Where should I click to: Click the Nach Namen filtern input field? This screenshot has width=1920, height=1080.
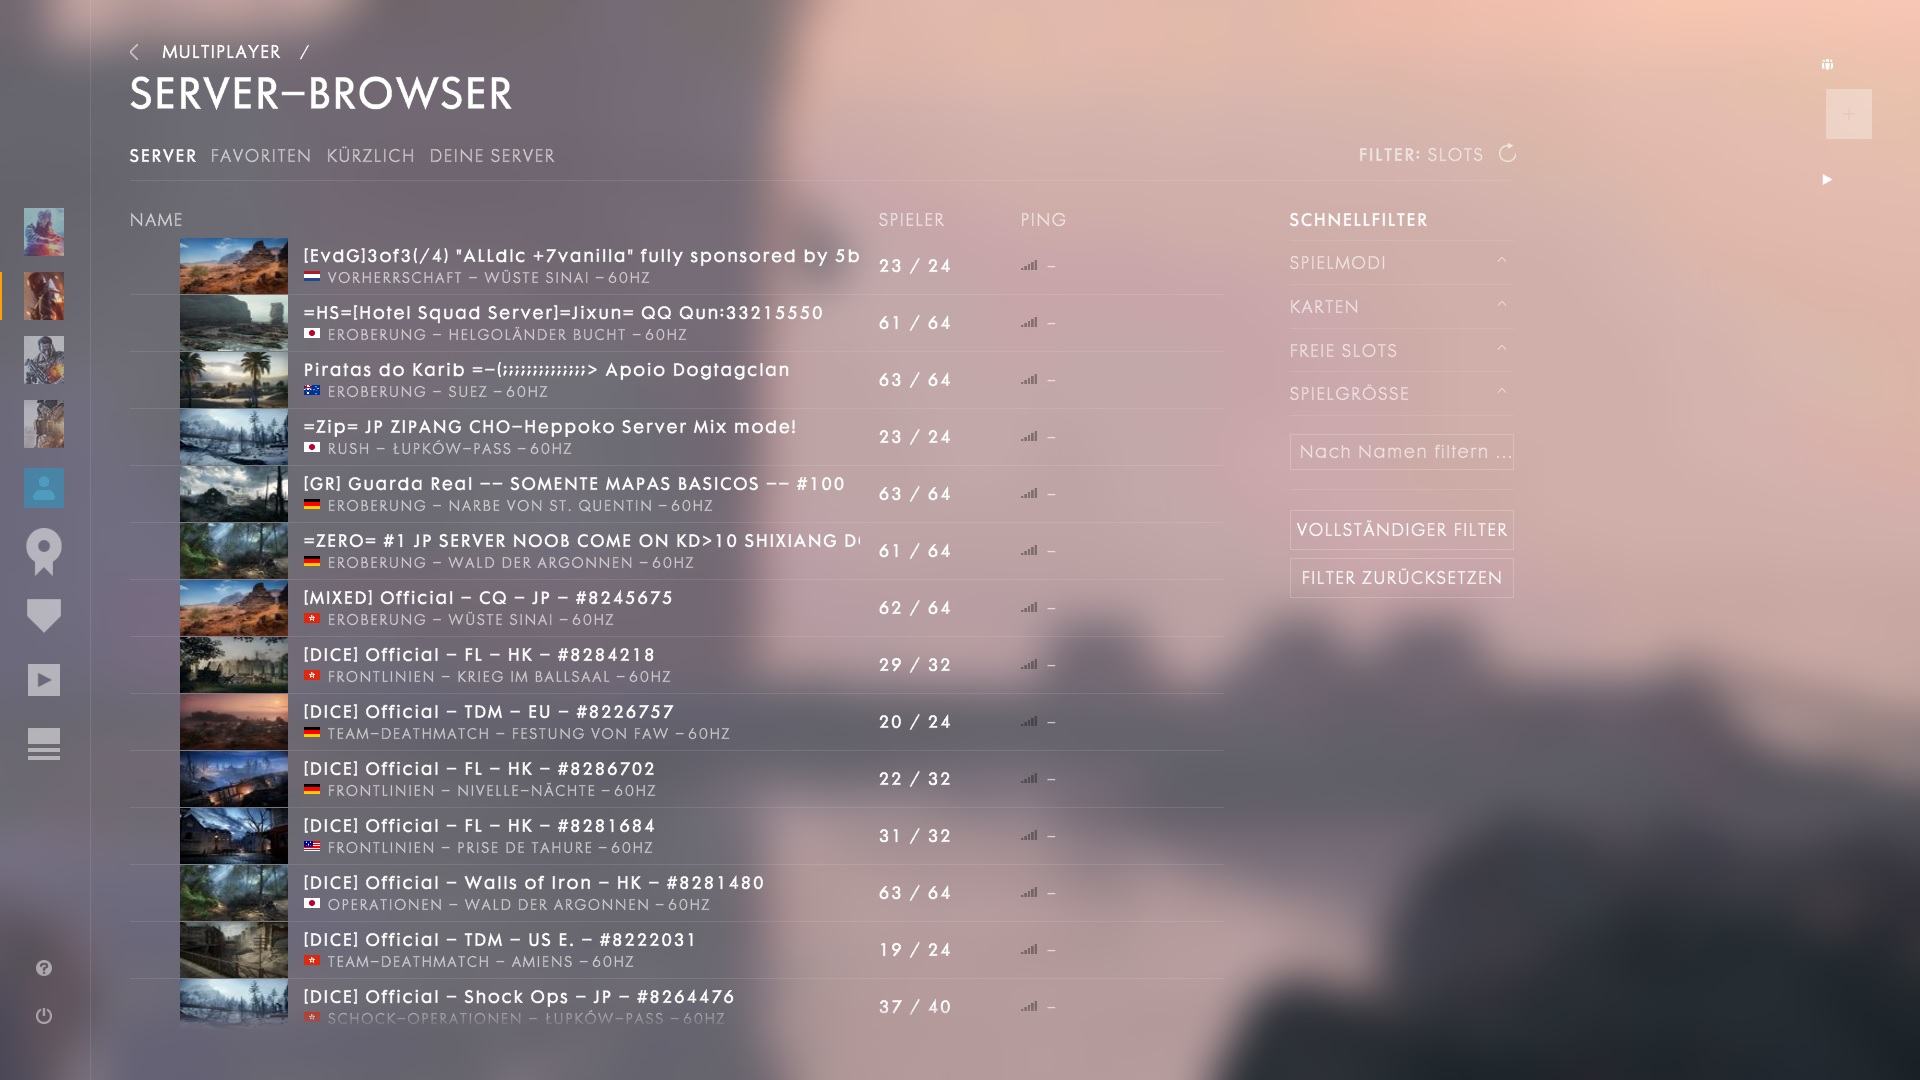1401,452
